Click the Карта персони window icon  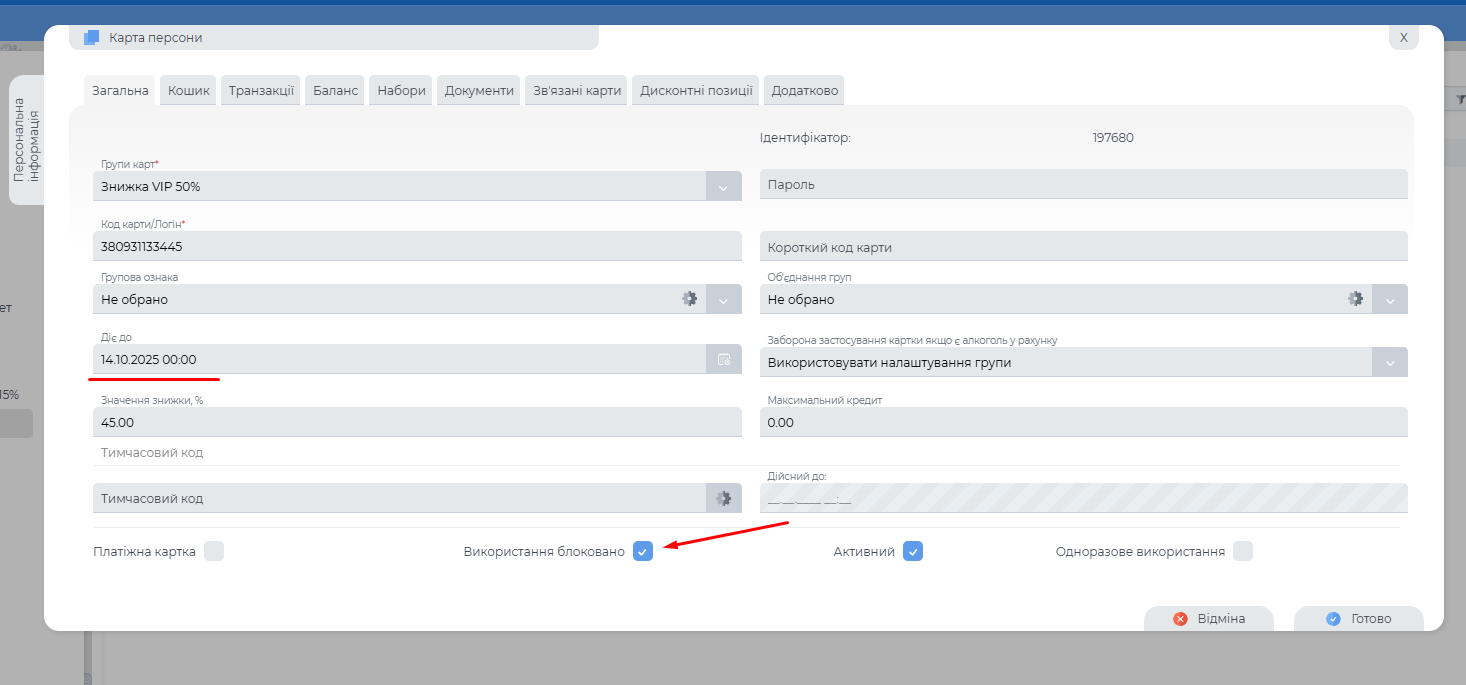[92, 38]
